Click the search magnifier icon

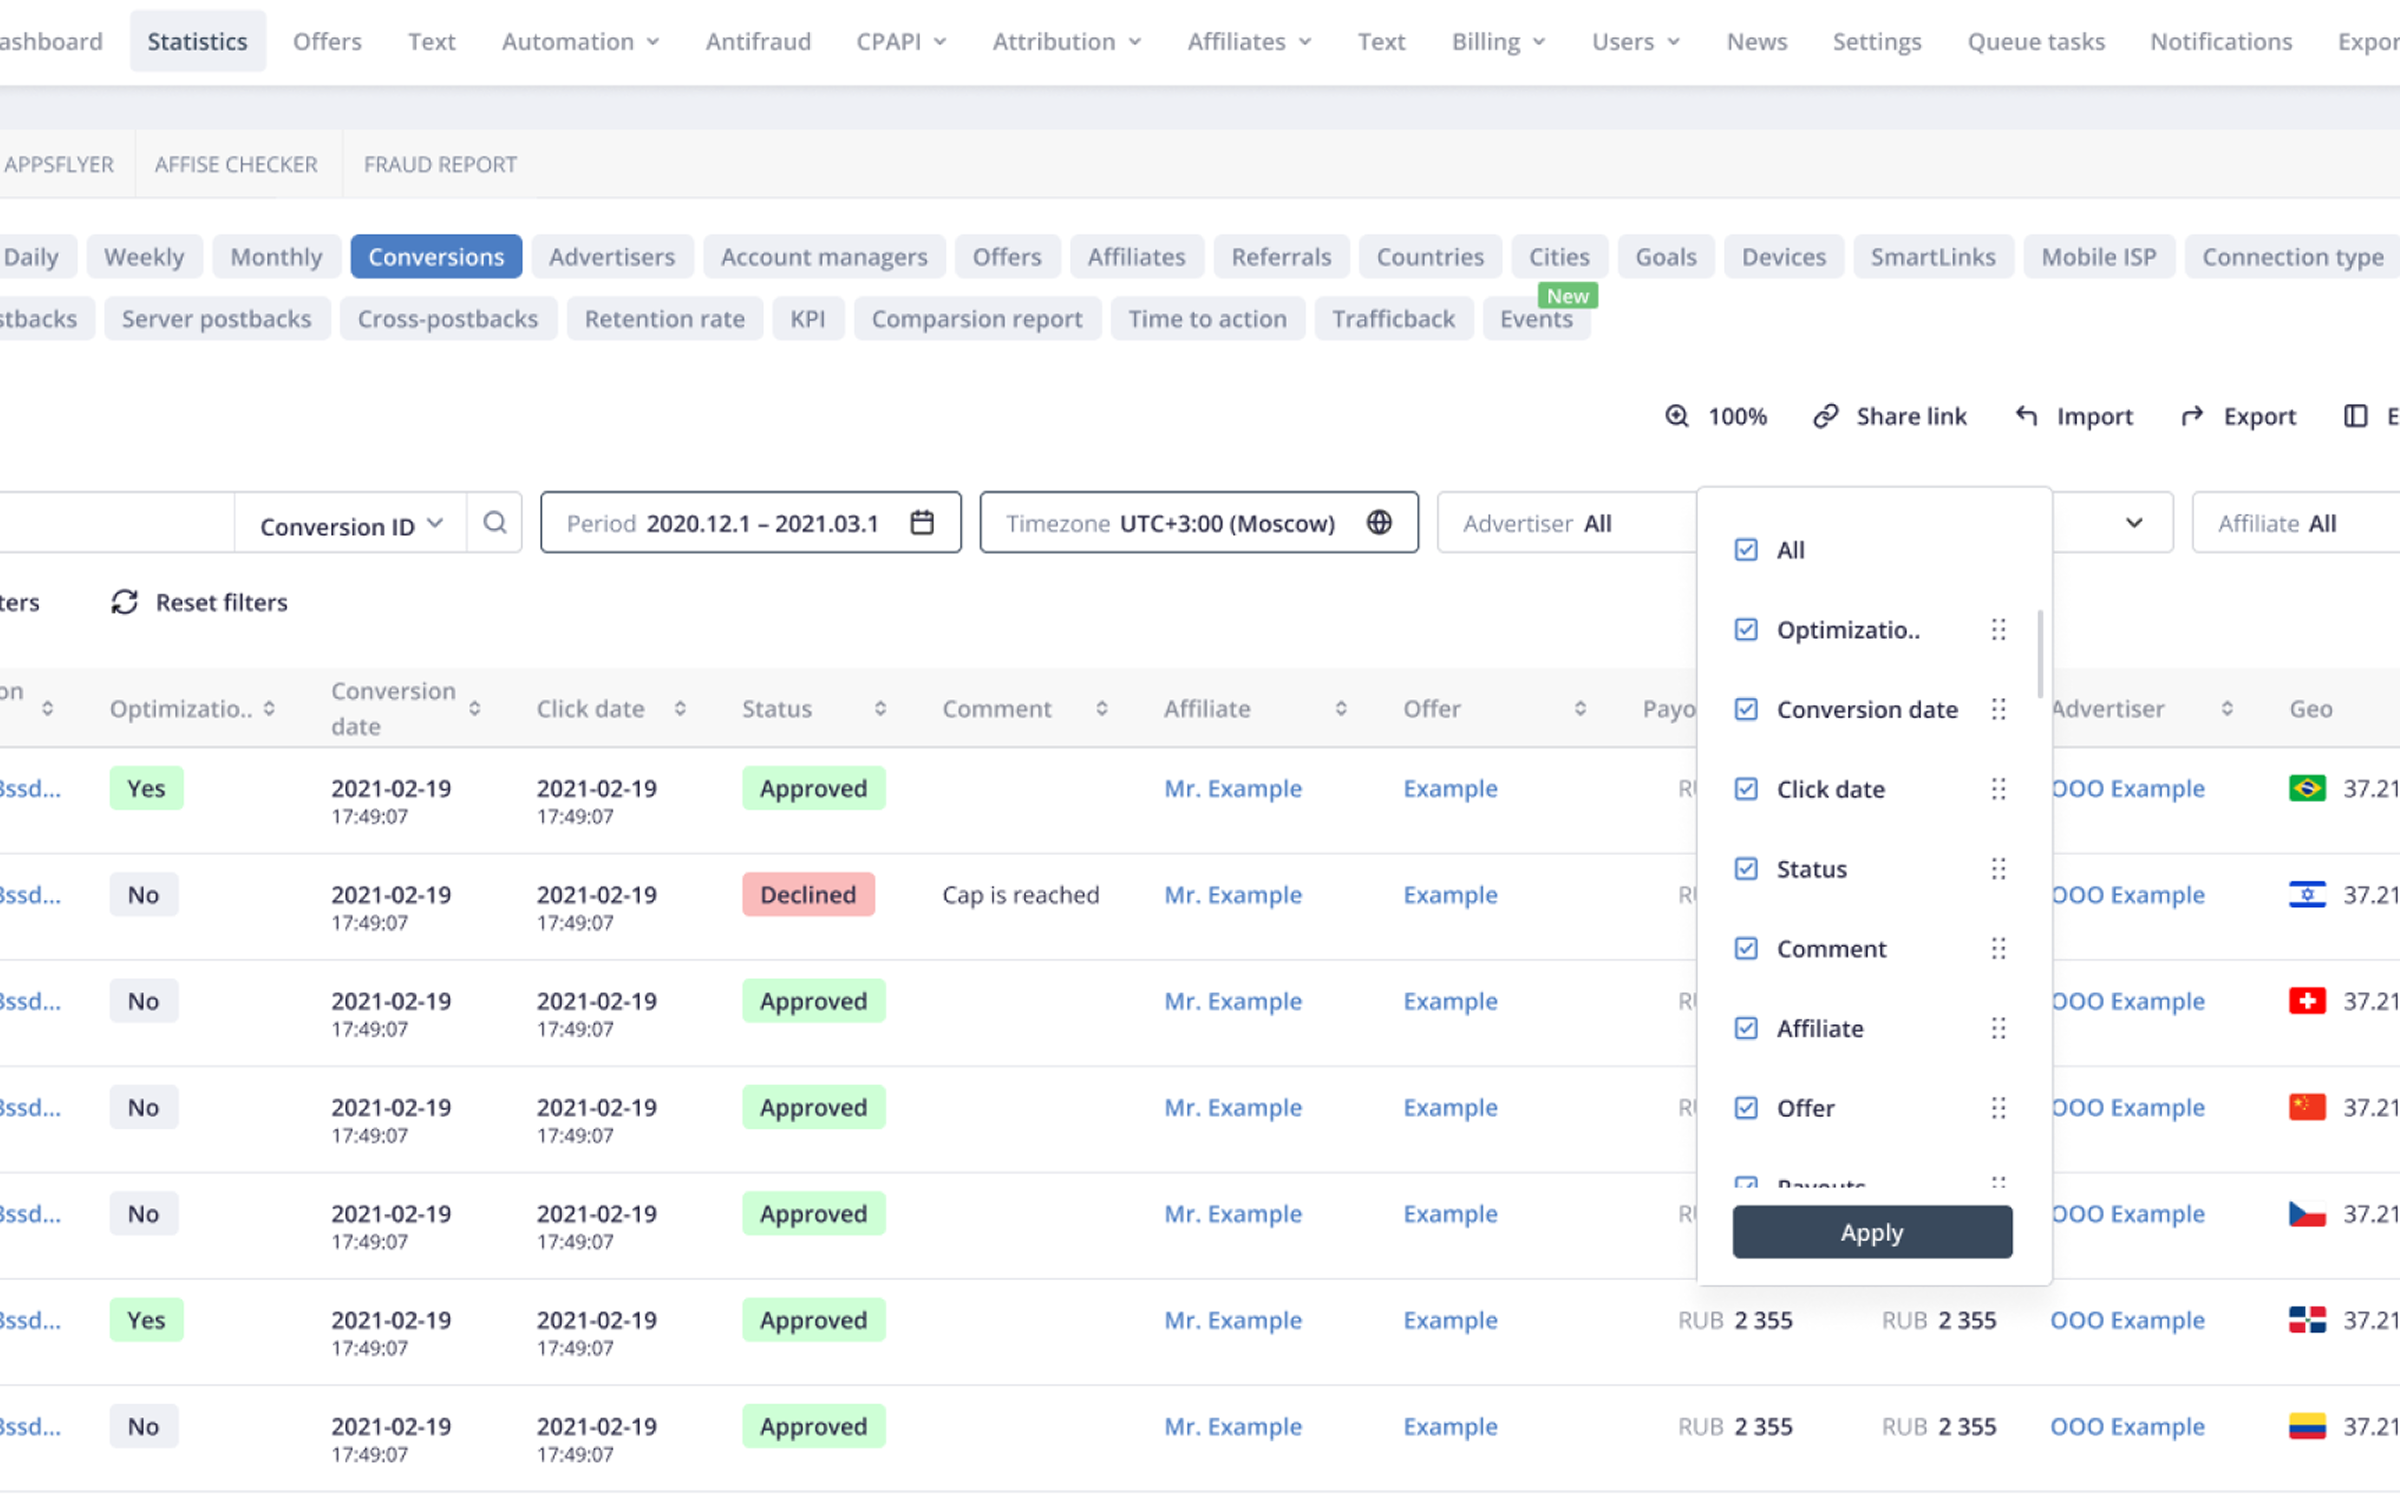(x=494, y=522)
